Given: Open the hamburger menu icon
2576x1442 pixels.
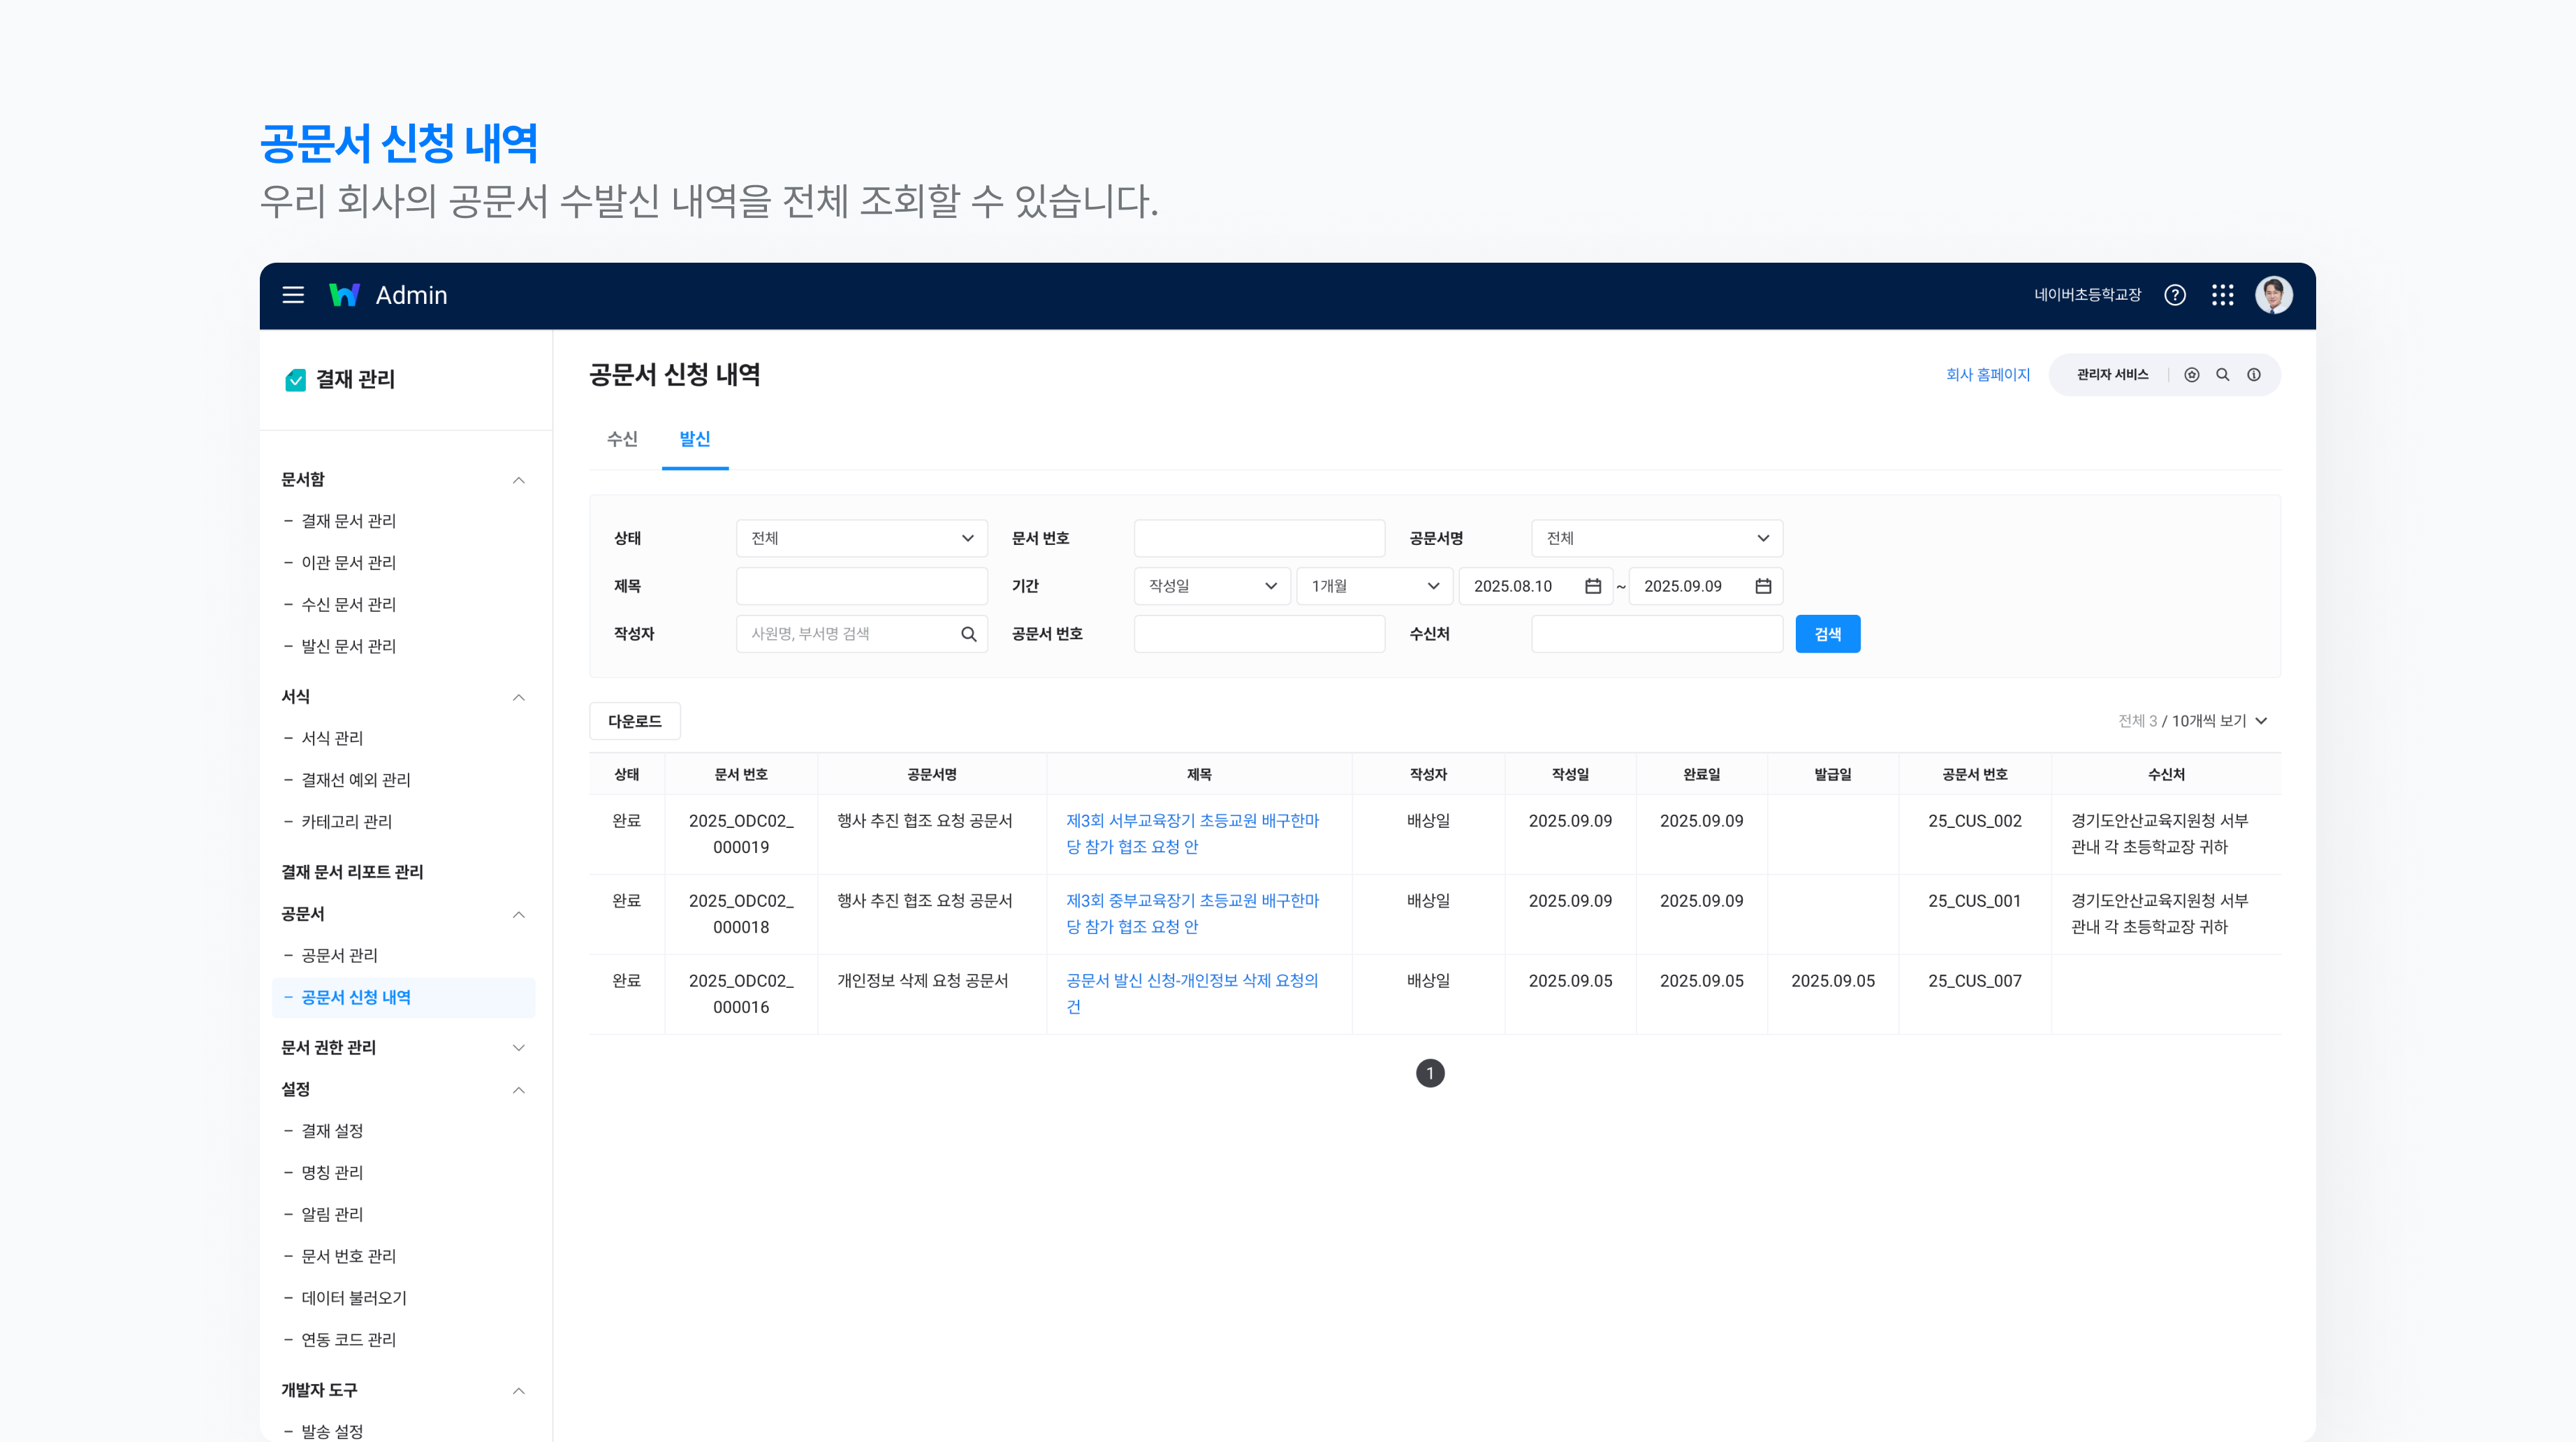Looking at the screenshot, I should pos(293,295).
